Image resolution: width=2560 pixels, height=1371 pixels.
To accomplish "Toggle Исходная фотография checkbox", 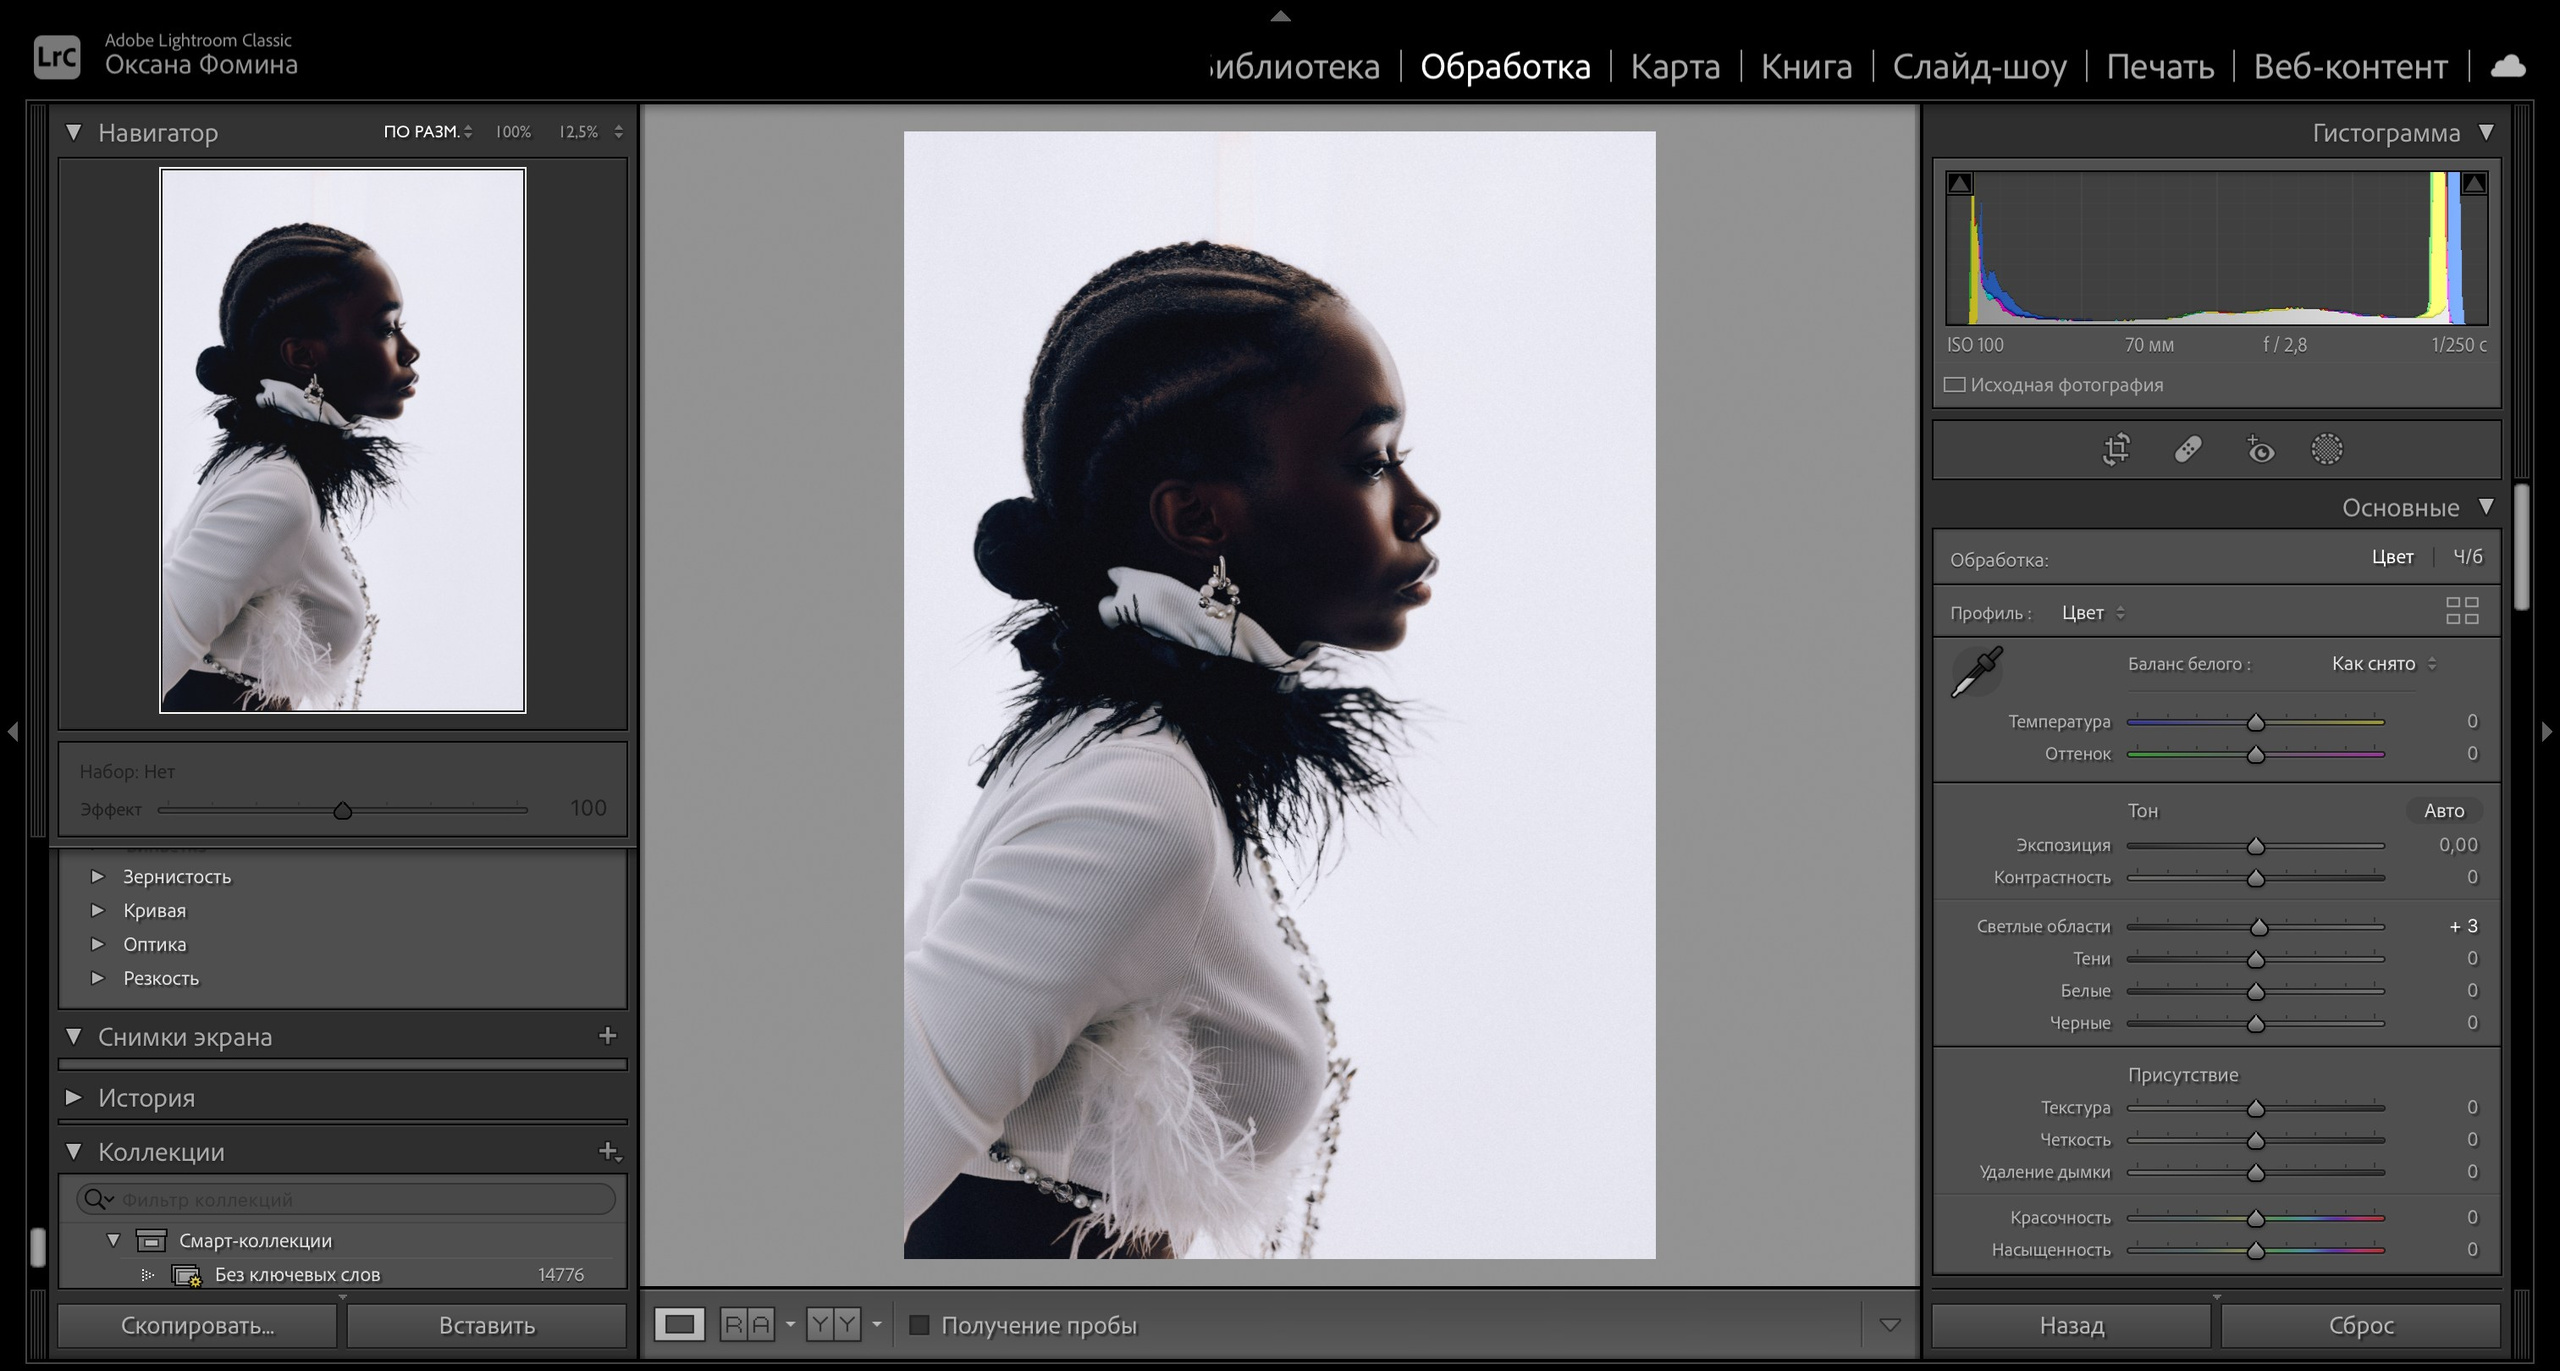I will (1955, 385).
